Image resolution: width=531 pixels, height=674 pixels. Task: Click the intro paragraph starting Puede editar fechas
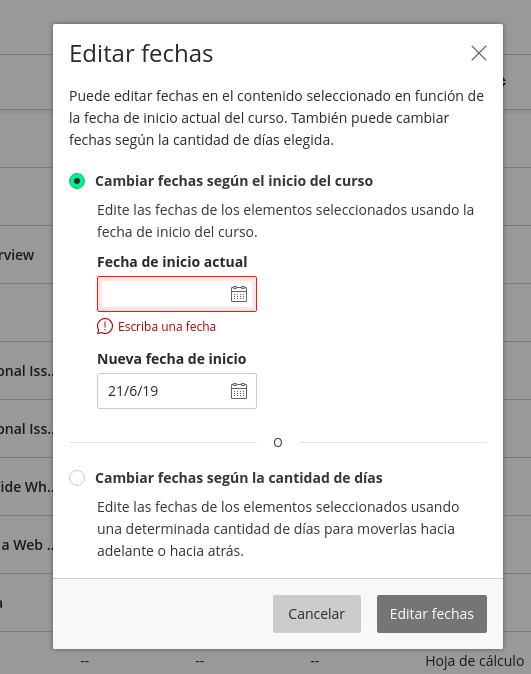tap(276, 118)
